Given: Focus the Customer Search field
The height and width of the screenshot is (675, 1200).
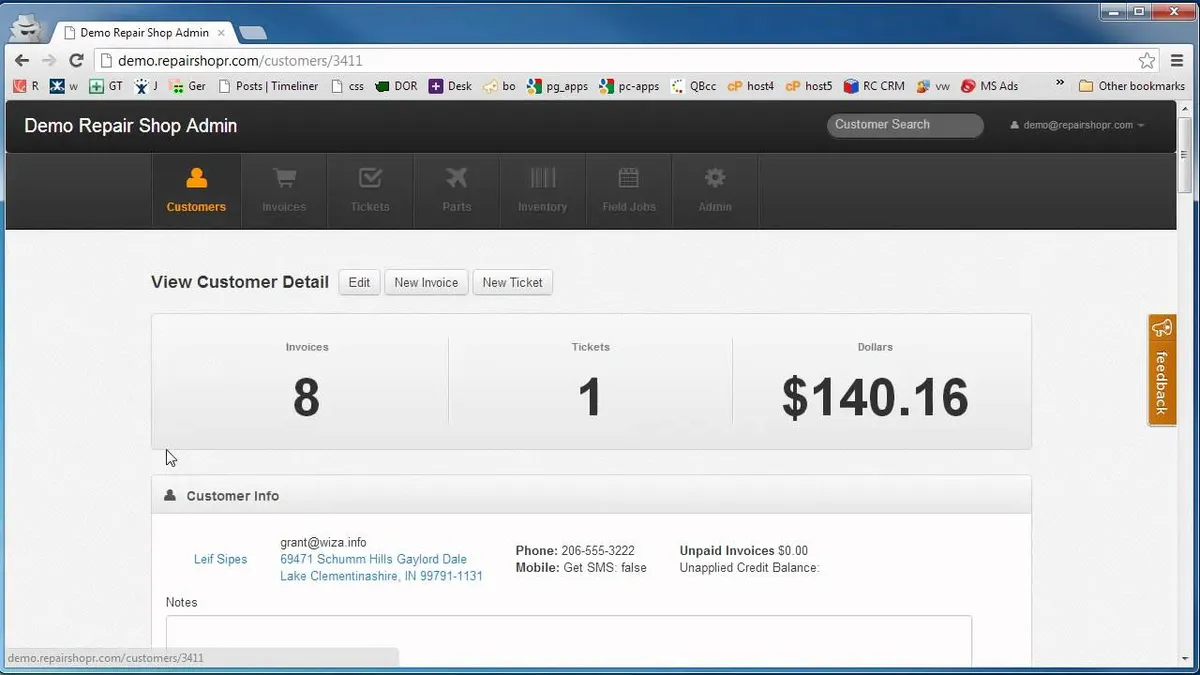Looking at the screenshot, I should point(905,125).
